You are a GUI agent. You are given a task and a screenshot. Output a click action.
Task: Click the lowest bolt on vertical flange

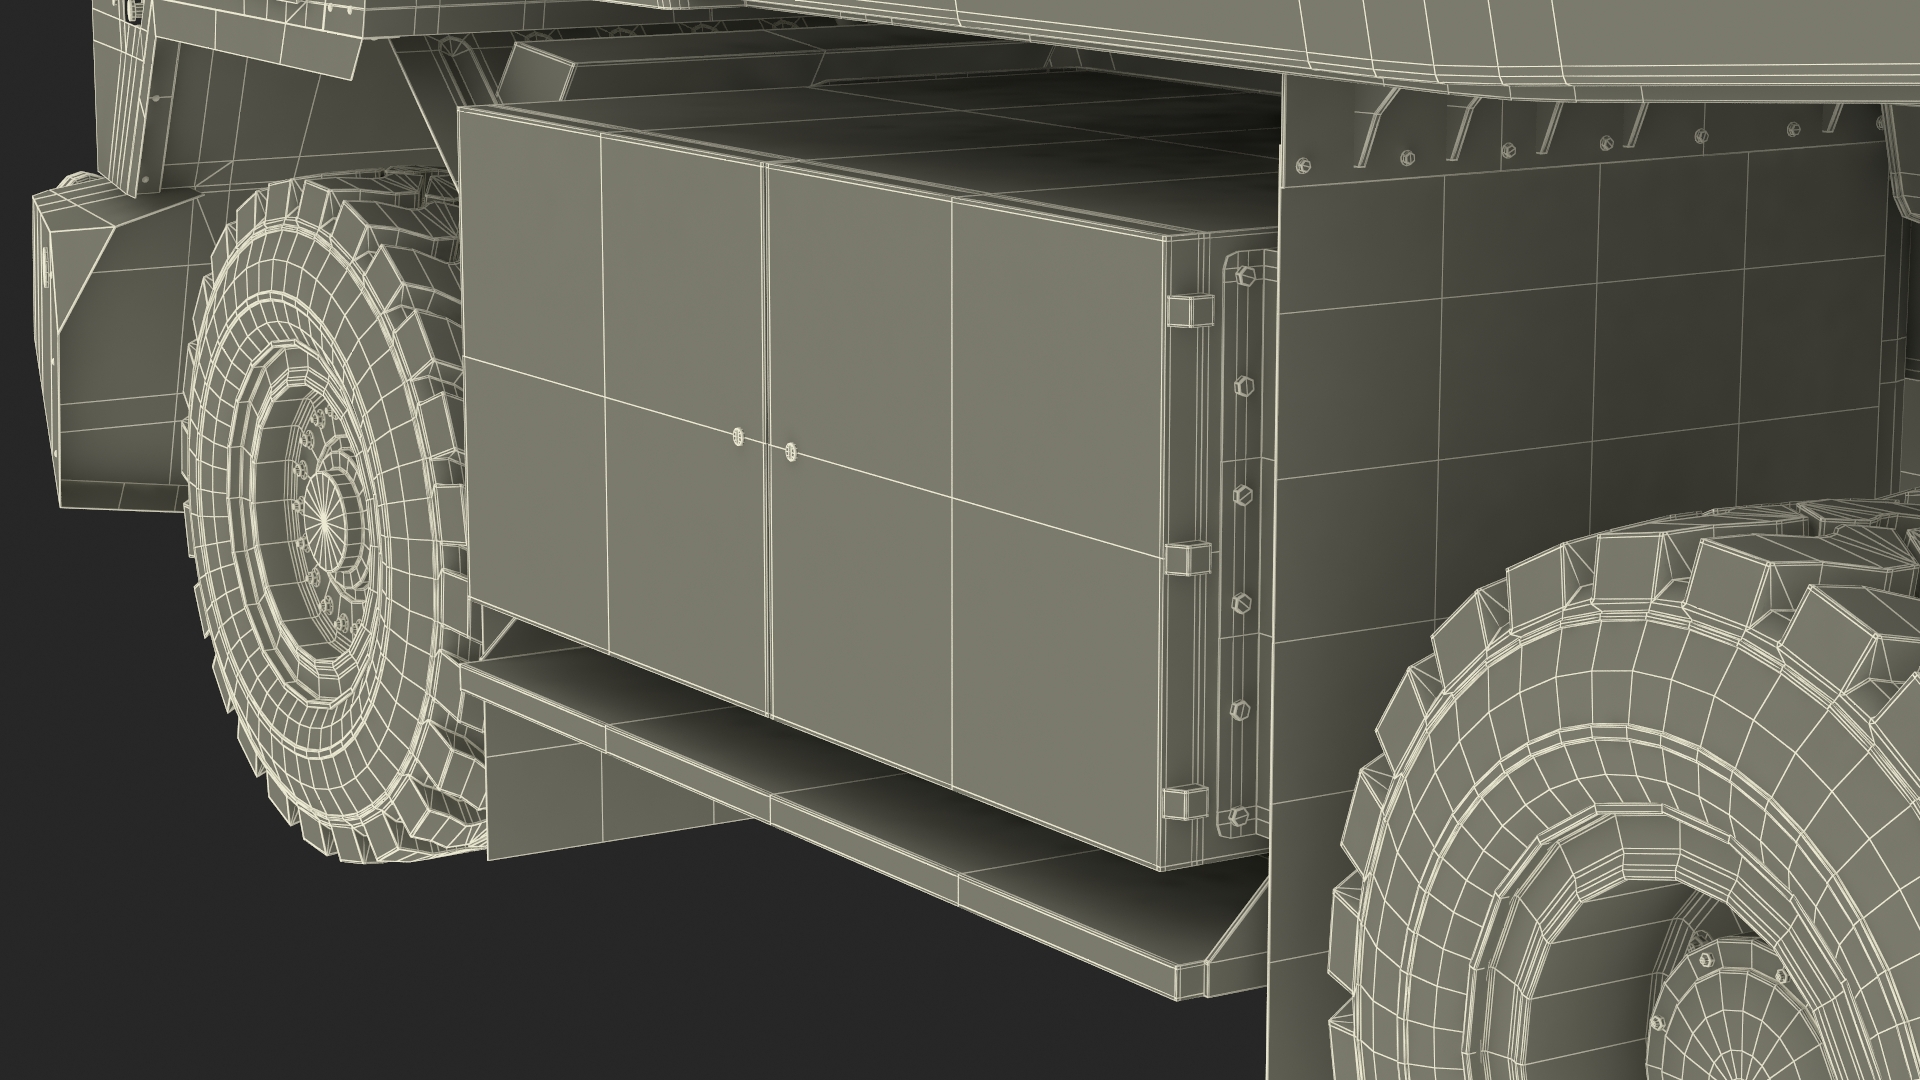point(1240,815)
